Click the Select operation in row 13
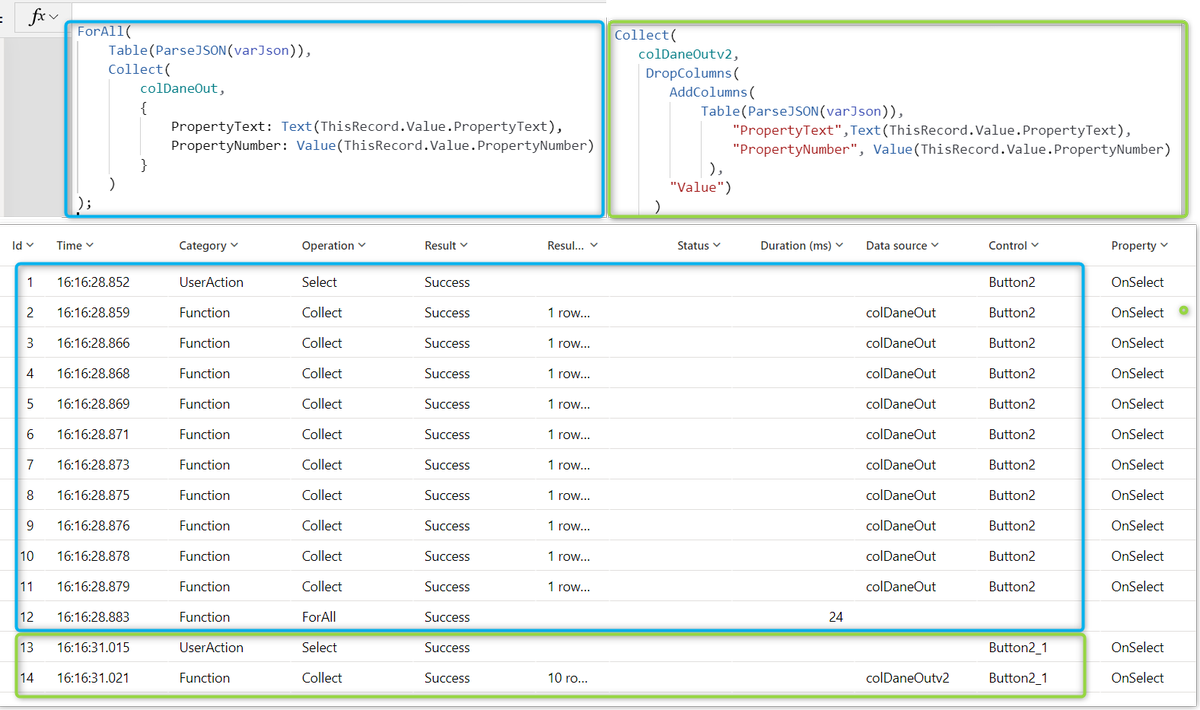The width and height of the screenshot is (1200, 710). coord(320,648)
